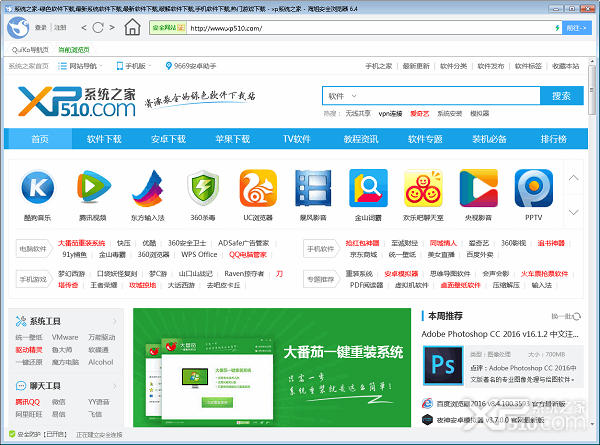Switch to the 当前浏览页 tab

pos(74,50)
